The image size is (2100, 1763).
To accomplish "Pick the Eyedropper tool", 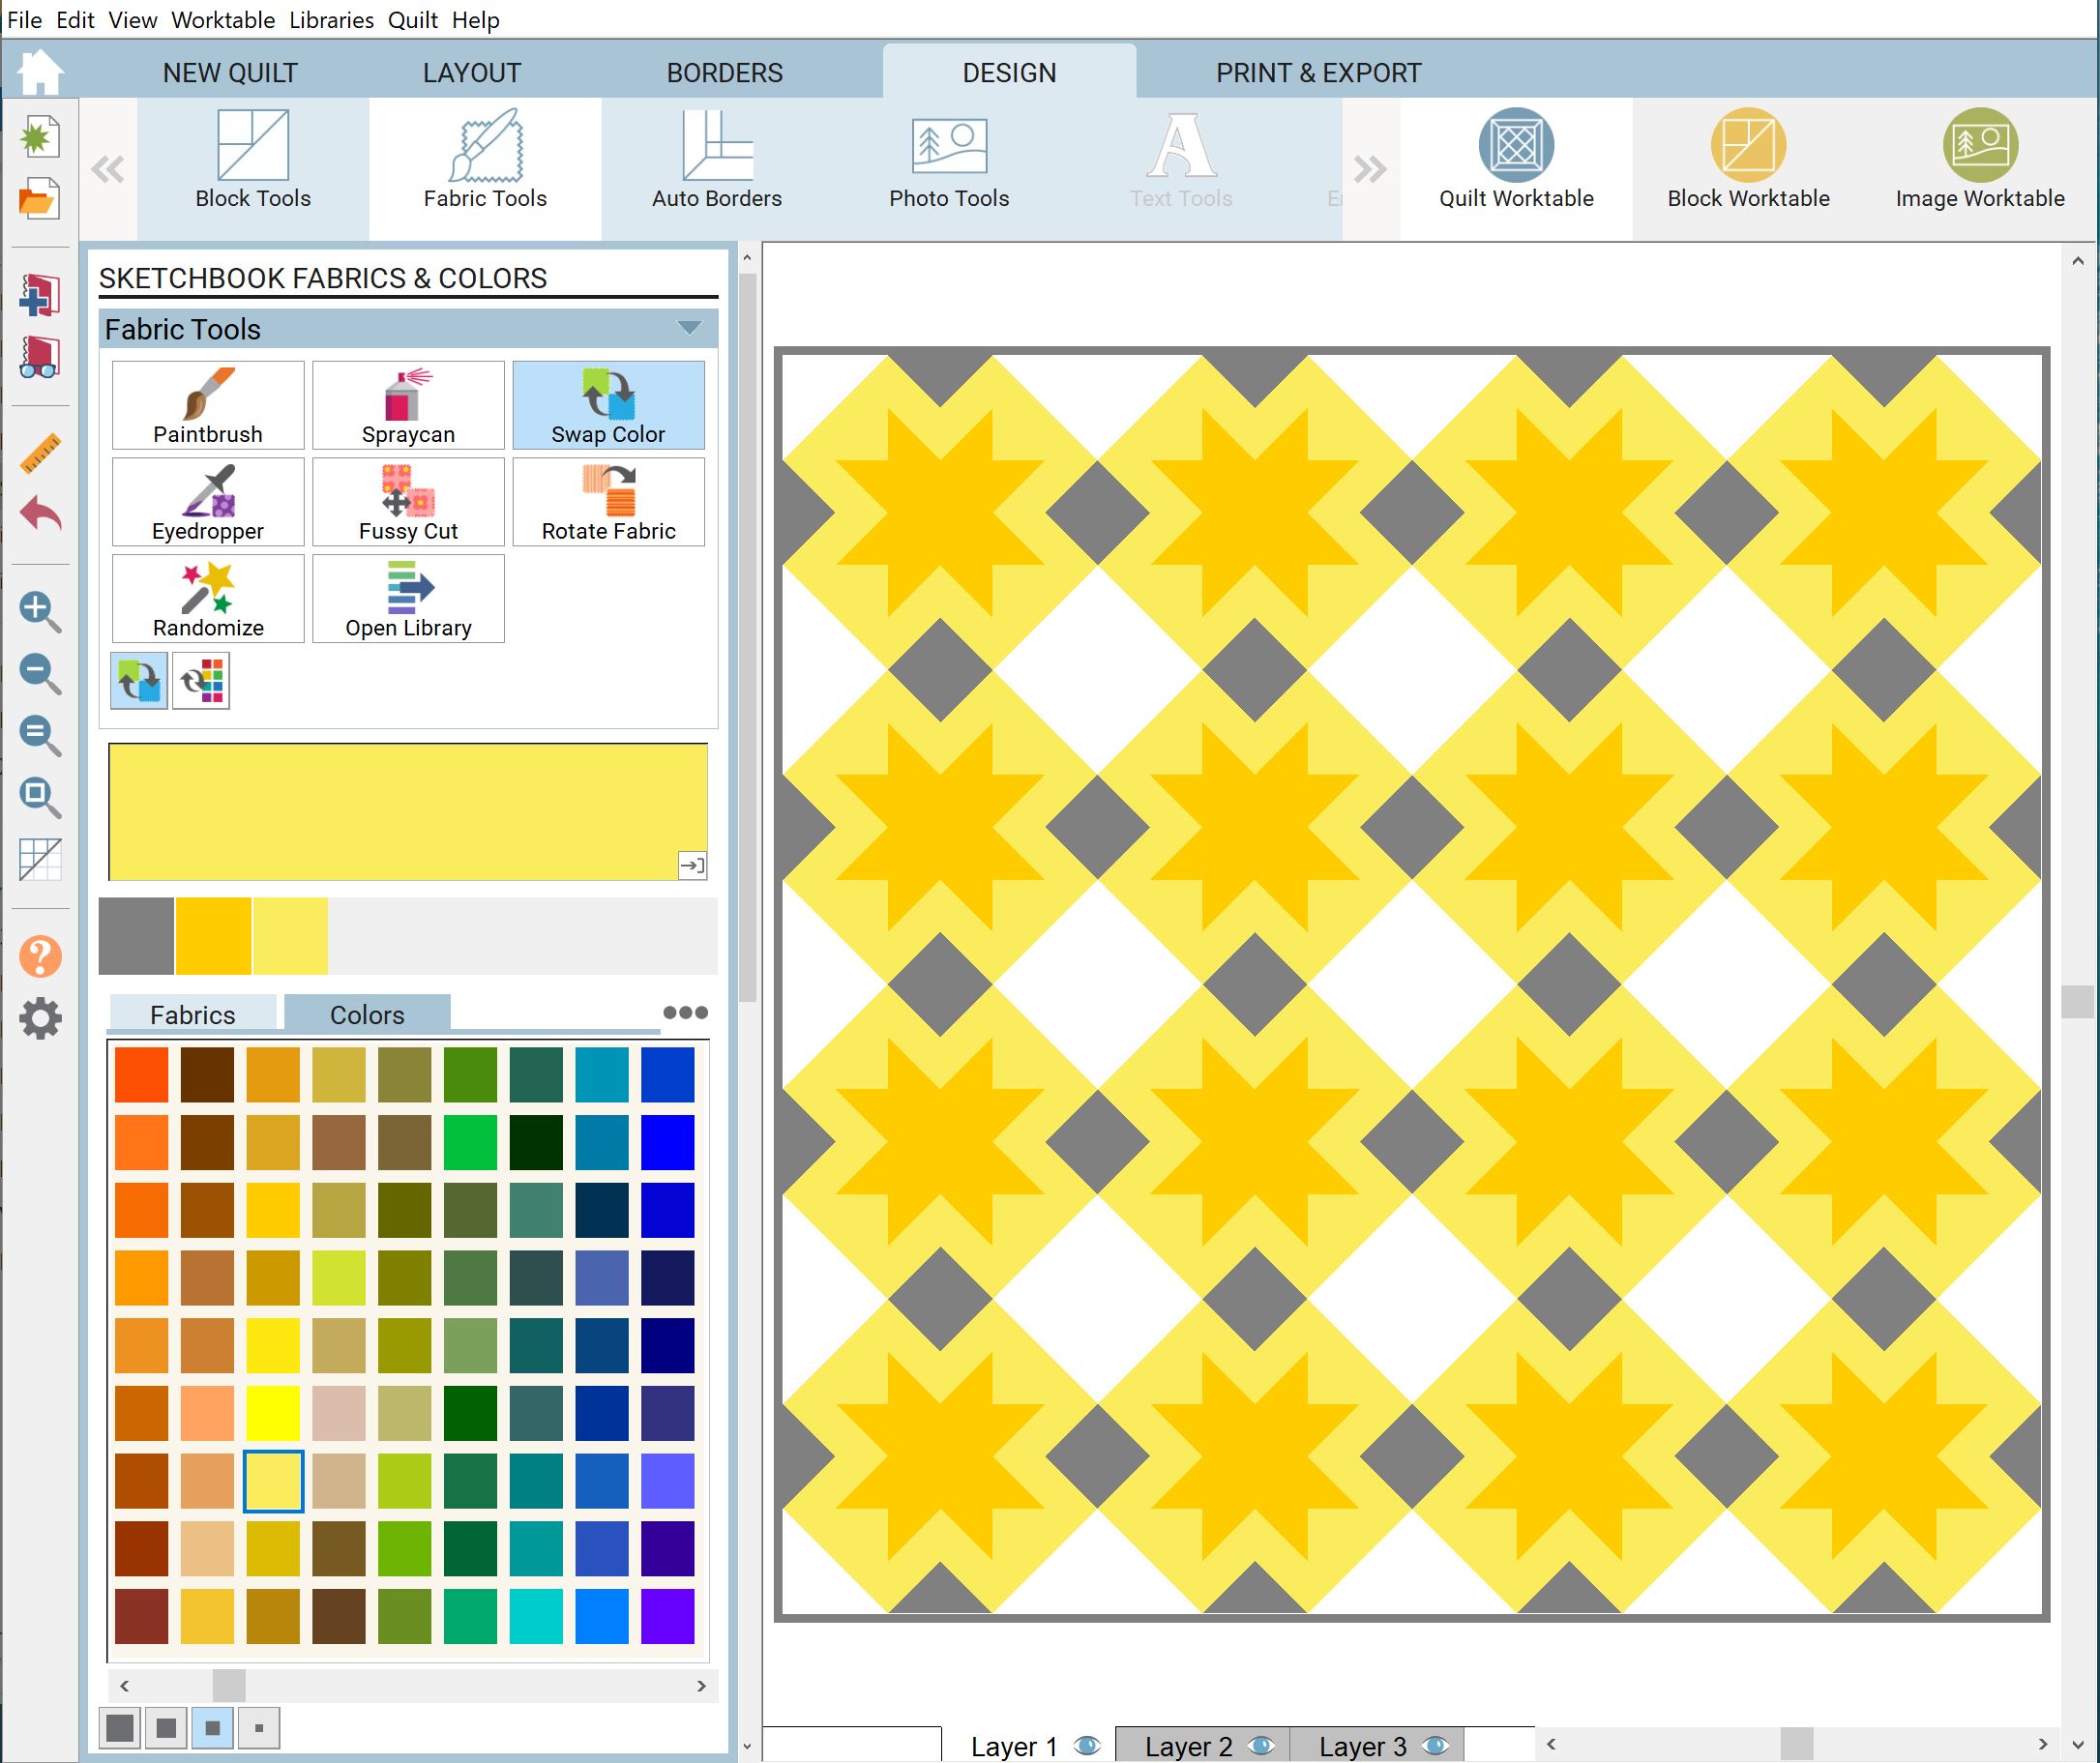I will tap(208, 502).
